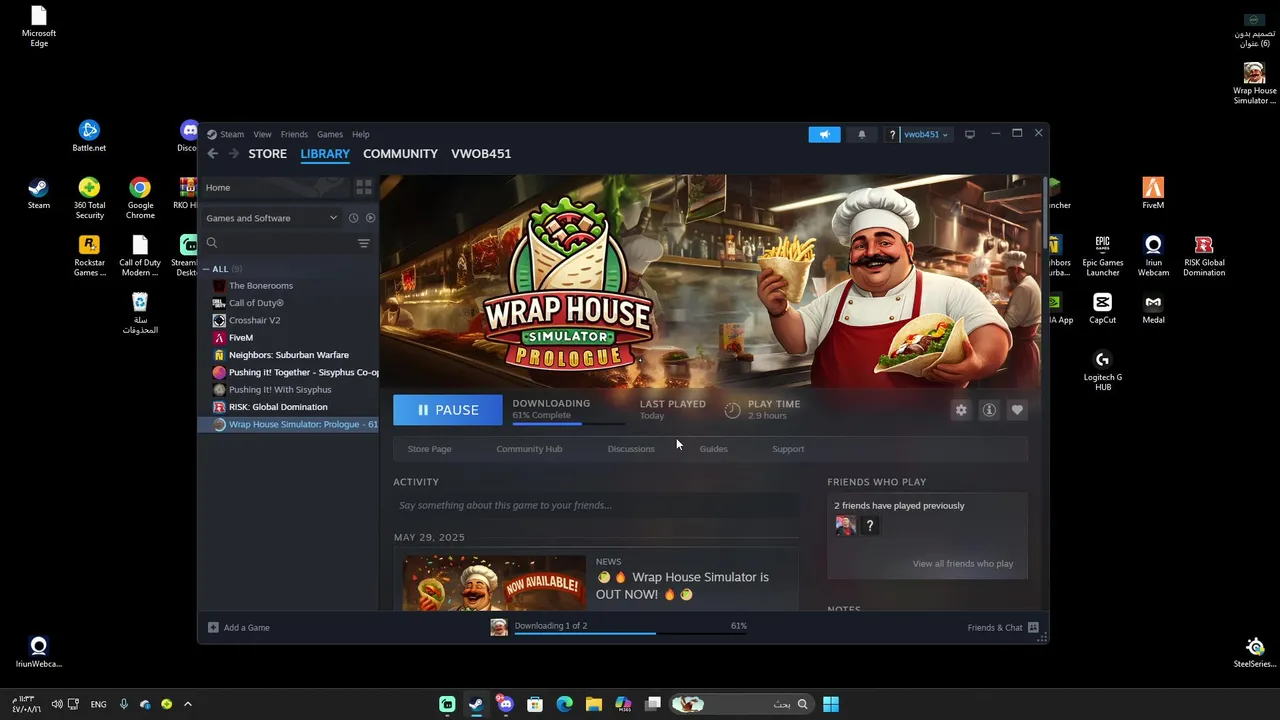1280x720 pixels.
Task: Show hidden system tray icons chevron
Action: tap(187, 704)
